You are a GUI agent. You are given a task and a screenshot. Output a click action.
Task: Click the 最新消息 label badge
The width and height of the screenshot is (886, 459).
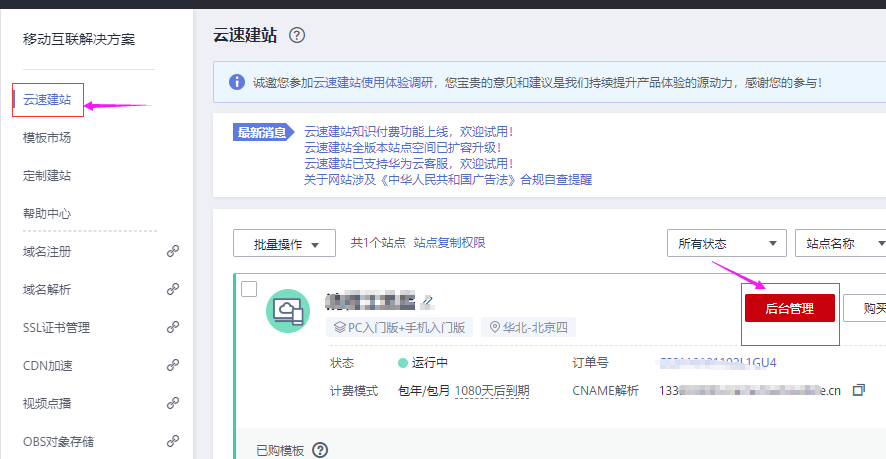pyautogui.click(x=263, y=132)
